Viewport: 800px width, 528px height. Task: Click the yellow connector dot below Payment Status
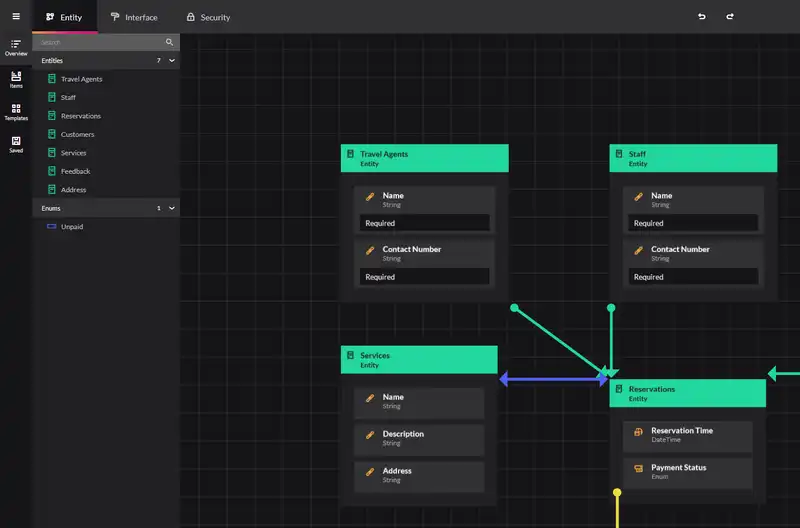click(x=617, y=492)
